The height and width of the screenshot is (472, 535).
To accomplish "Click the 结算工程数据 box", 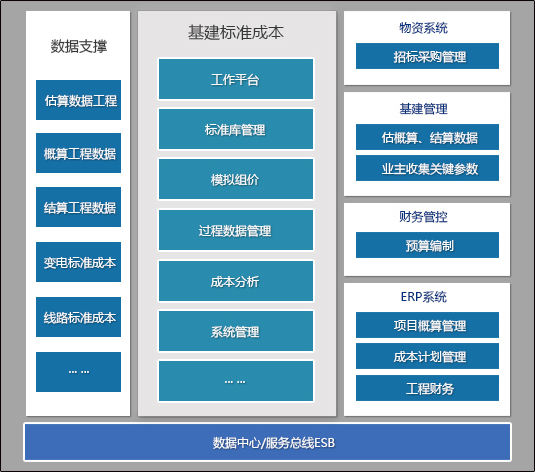I will click(78, 207).
